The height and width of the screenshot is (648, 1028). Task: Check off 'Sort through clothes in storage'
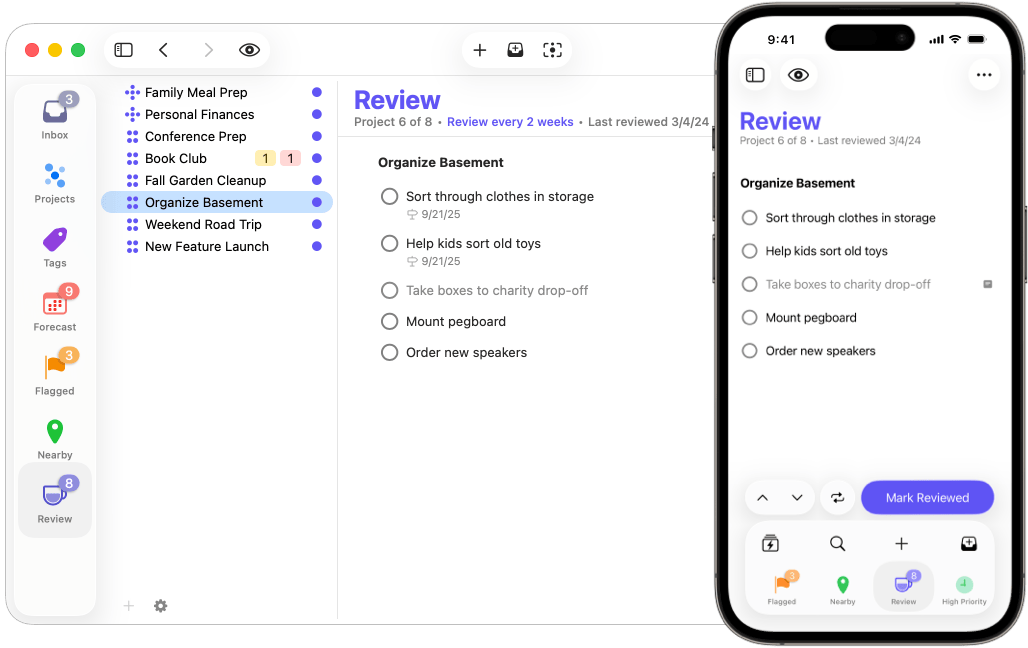tap(389, 196)
